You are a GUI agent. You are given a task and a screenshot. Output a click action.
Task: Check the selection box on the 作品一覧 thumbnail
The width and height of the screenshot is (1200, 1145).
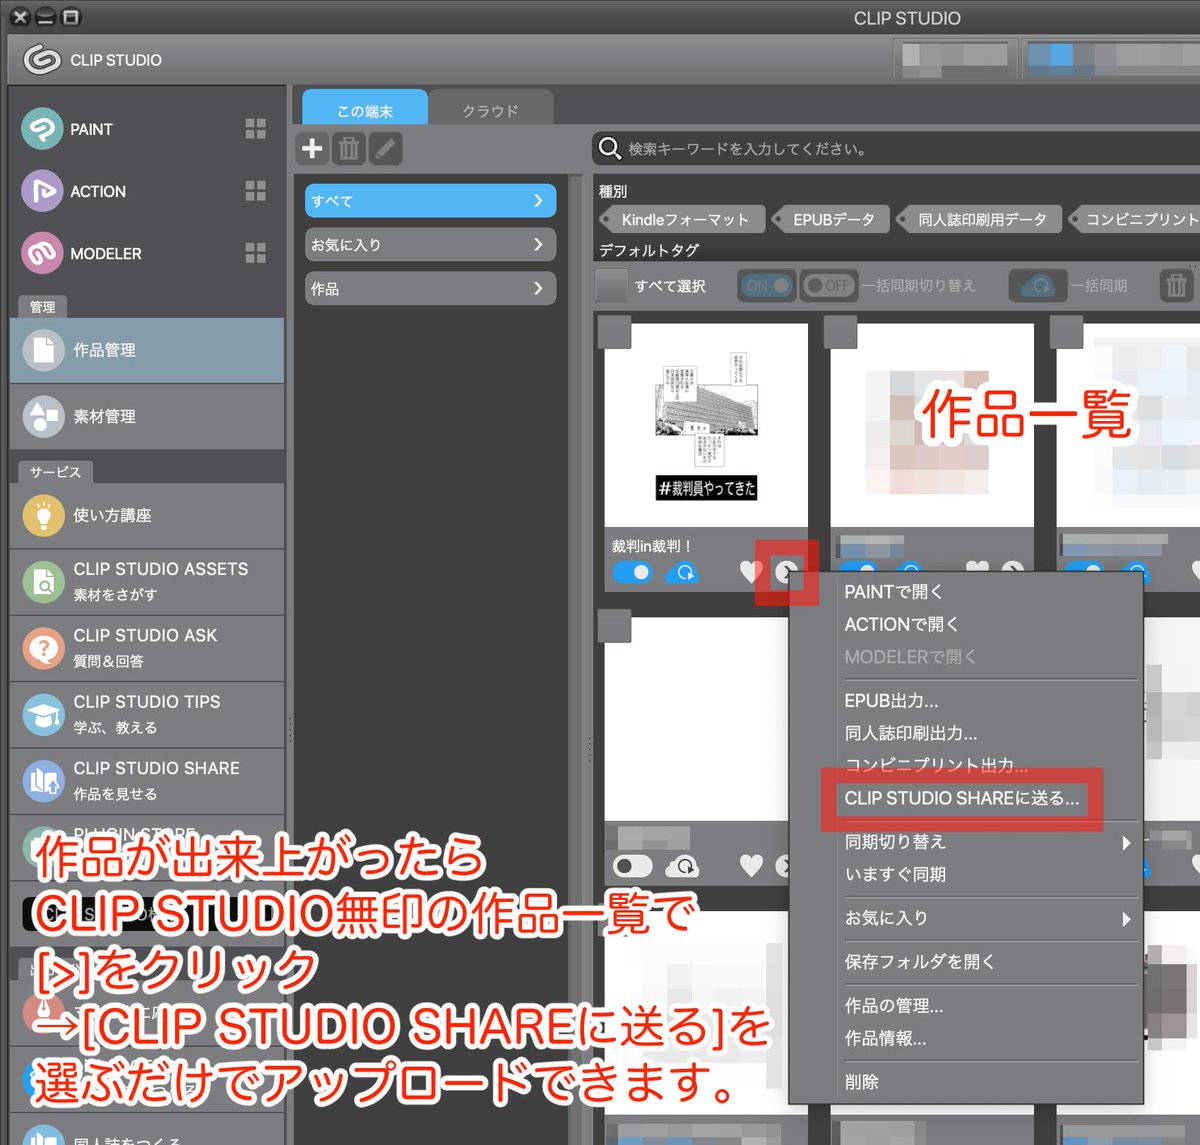coord(841,331)
